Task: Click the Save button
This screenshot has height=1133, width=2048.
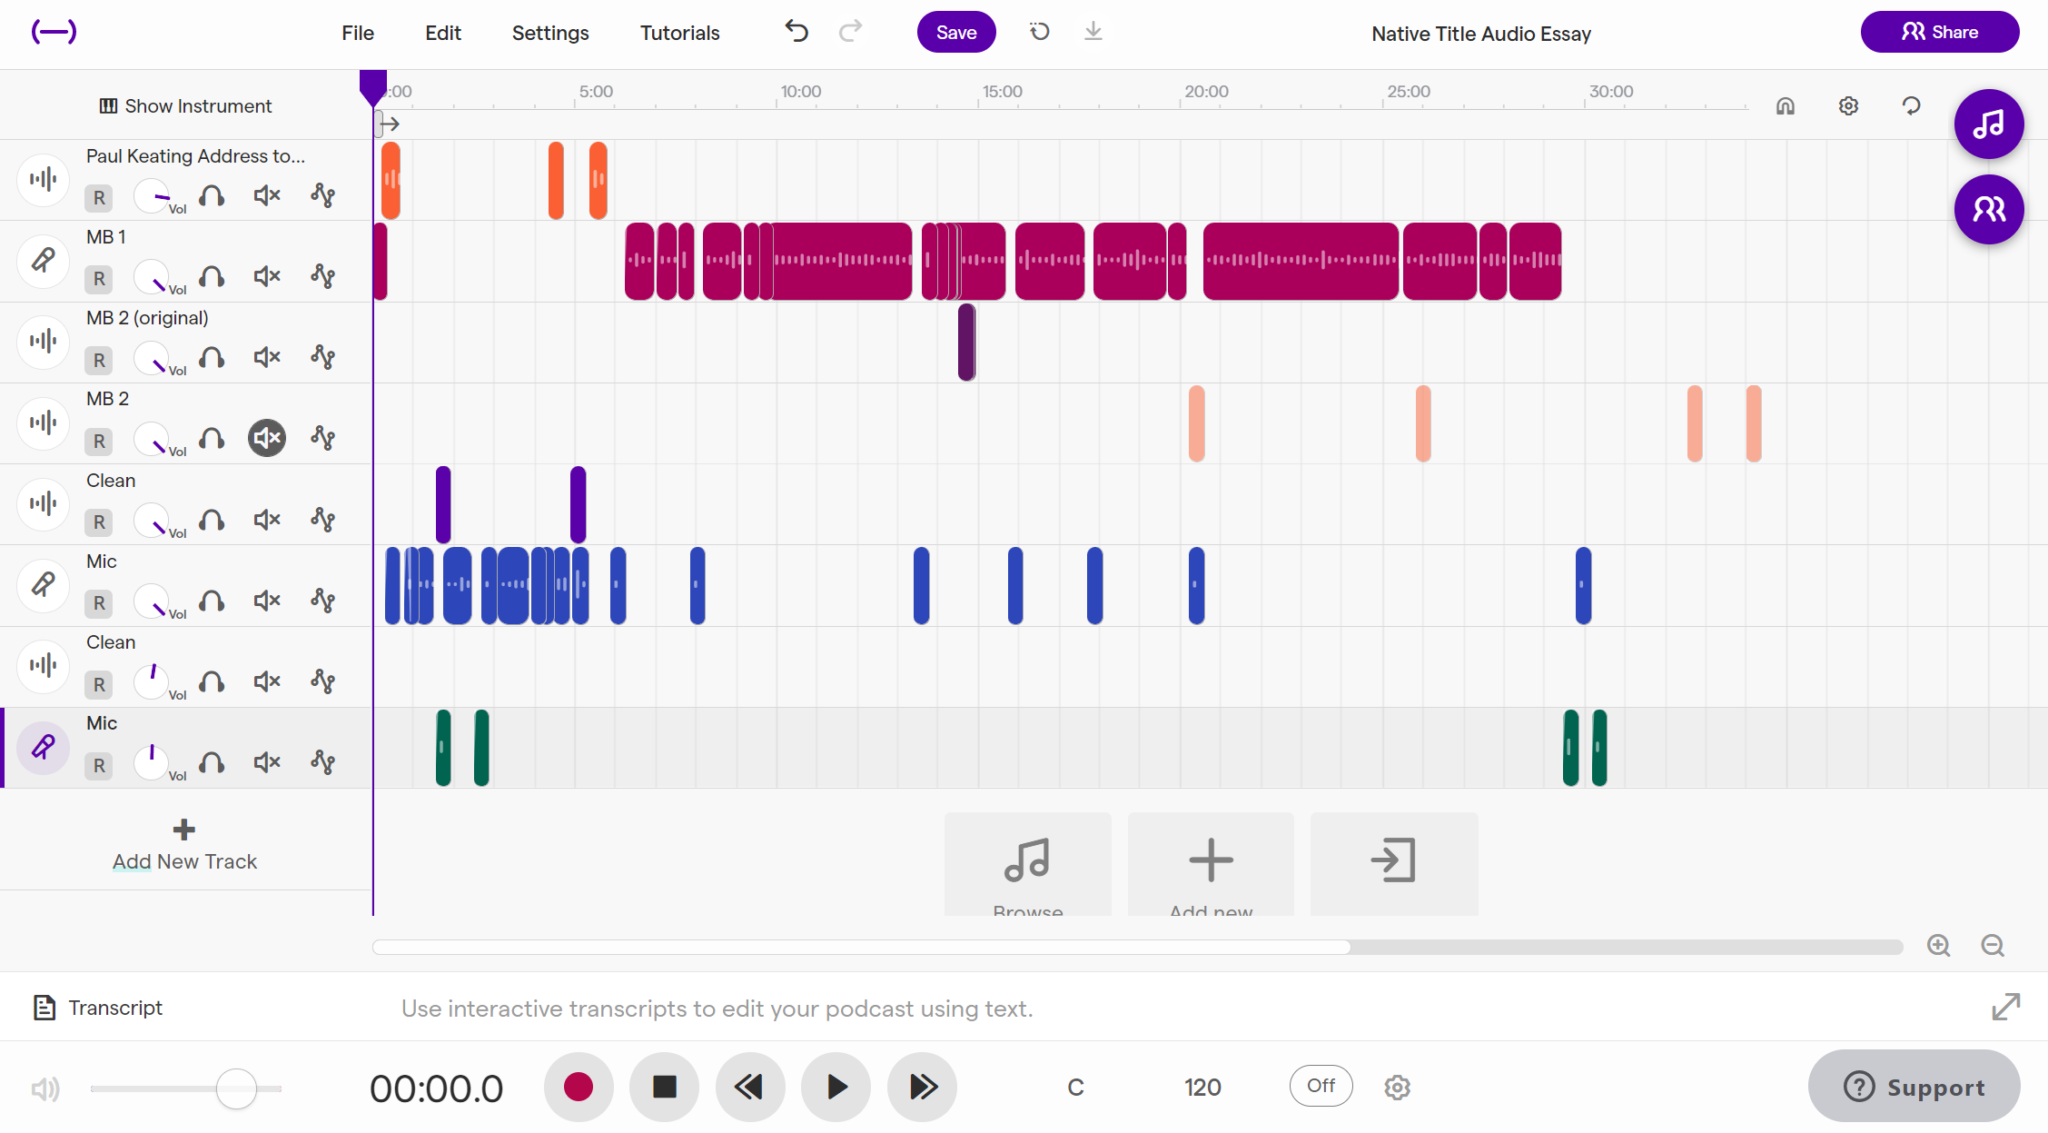Action: (x=955, y=32)
